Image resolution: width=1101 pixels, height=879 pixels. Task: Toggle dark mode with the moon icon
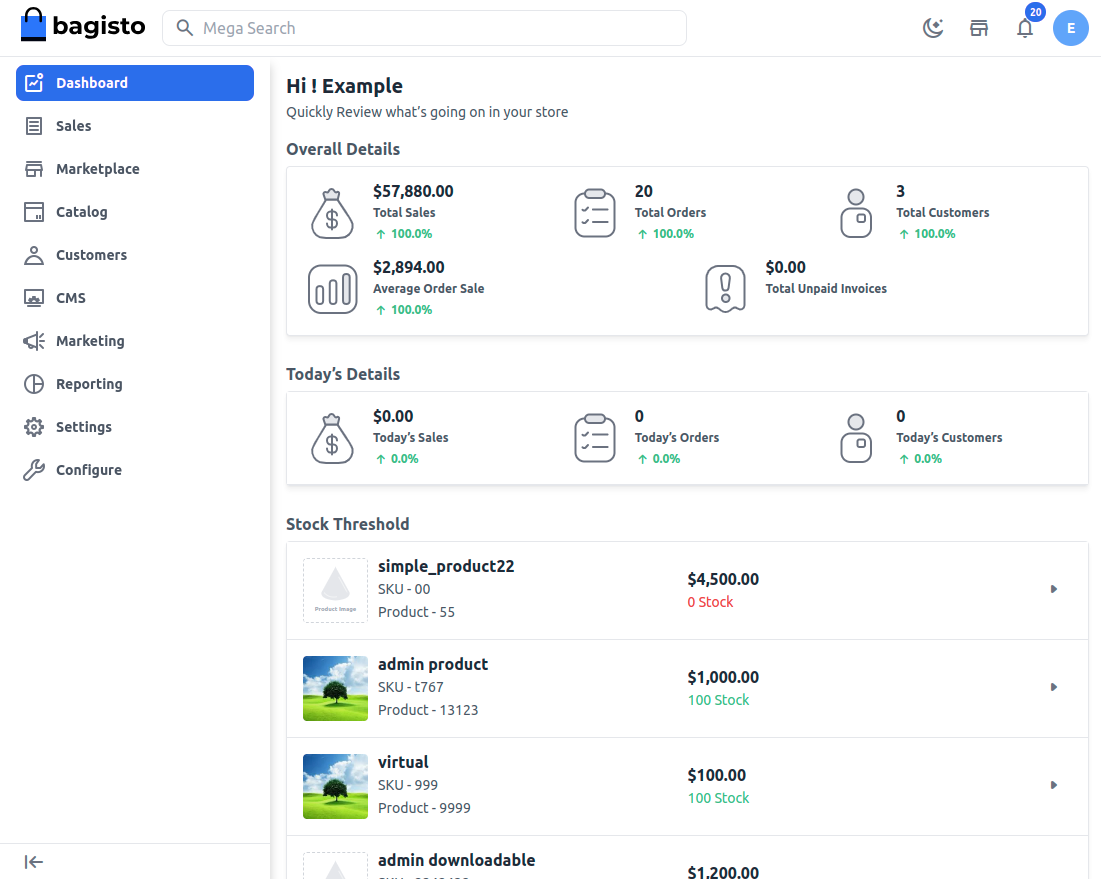click(x=933, y=28)
